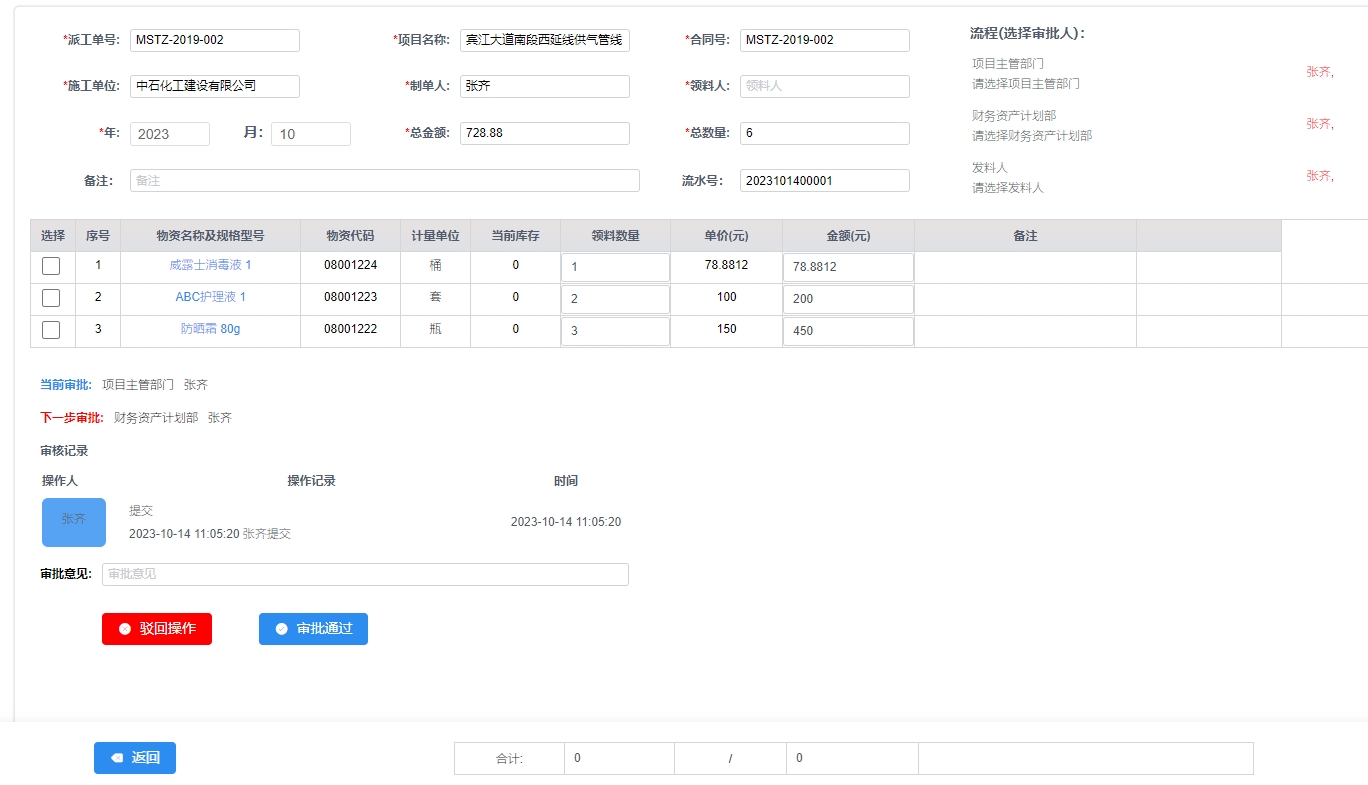Click the 领料人 input field
Viewport: 1368px width, 785px height.
point(824,86)
